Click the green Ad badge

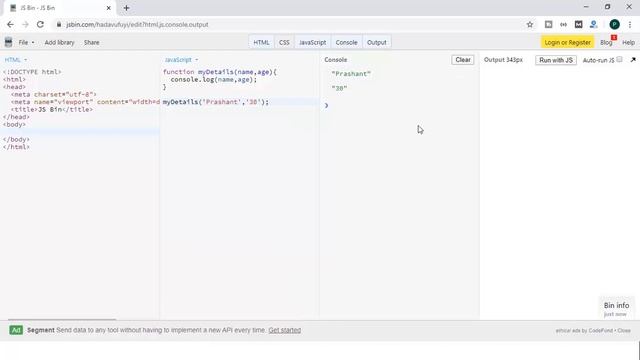pos(16,330)
